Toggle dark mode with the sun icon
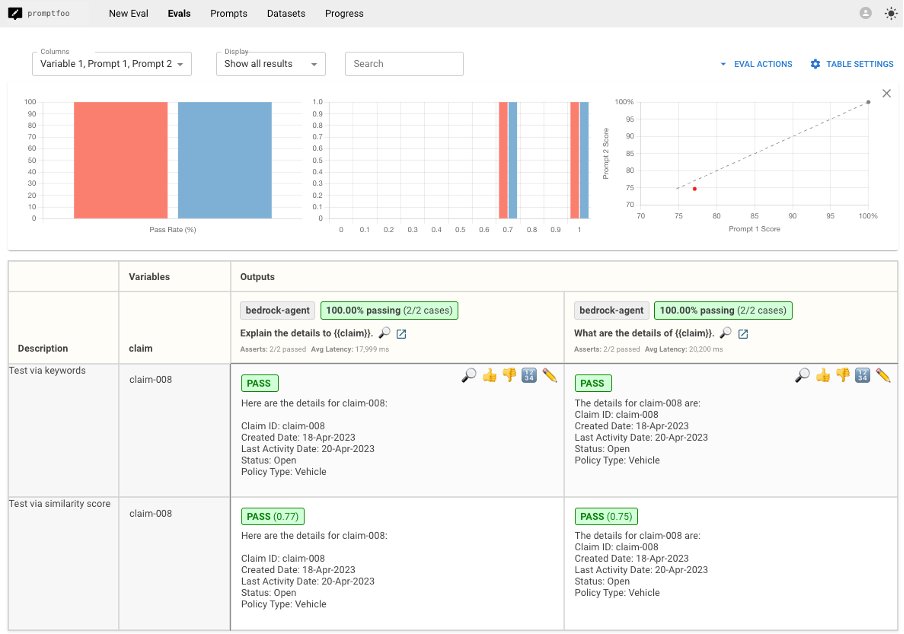 pos(890,13)
